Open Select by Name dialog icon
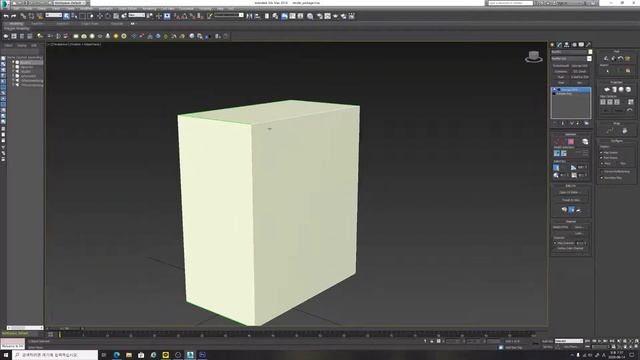The image size is (640, 360). pyautogui.click(x=74, y=16)
